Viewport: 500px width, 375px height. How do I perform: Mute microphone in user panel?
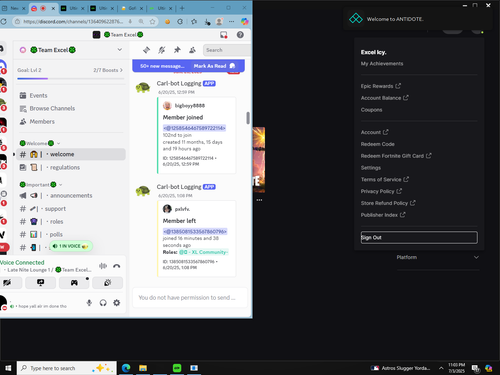coord(89,303)
